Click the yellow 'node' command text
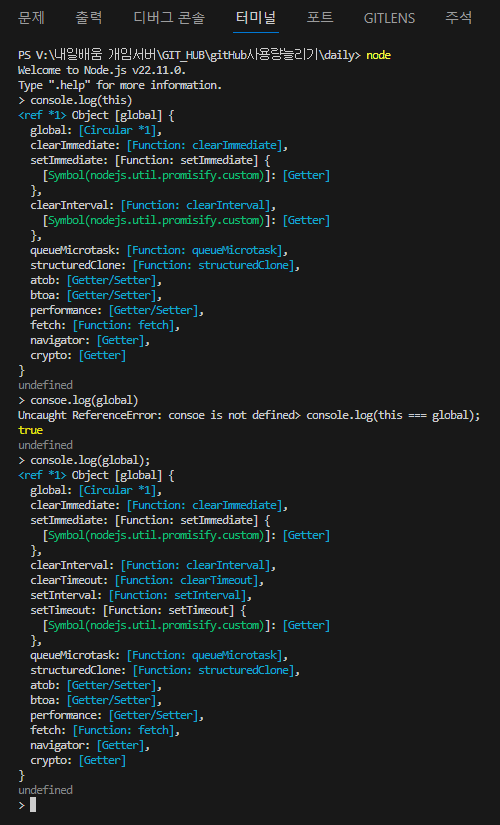 coord(378,55)
